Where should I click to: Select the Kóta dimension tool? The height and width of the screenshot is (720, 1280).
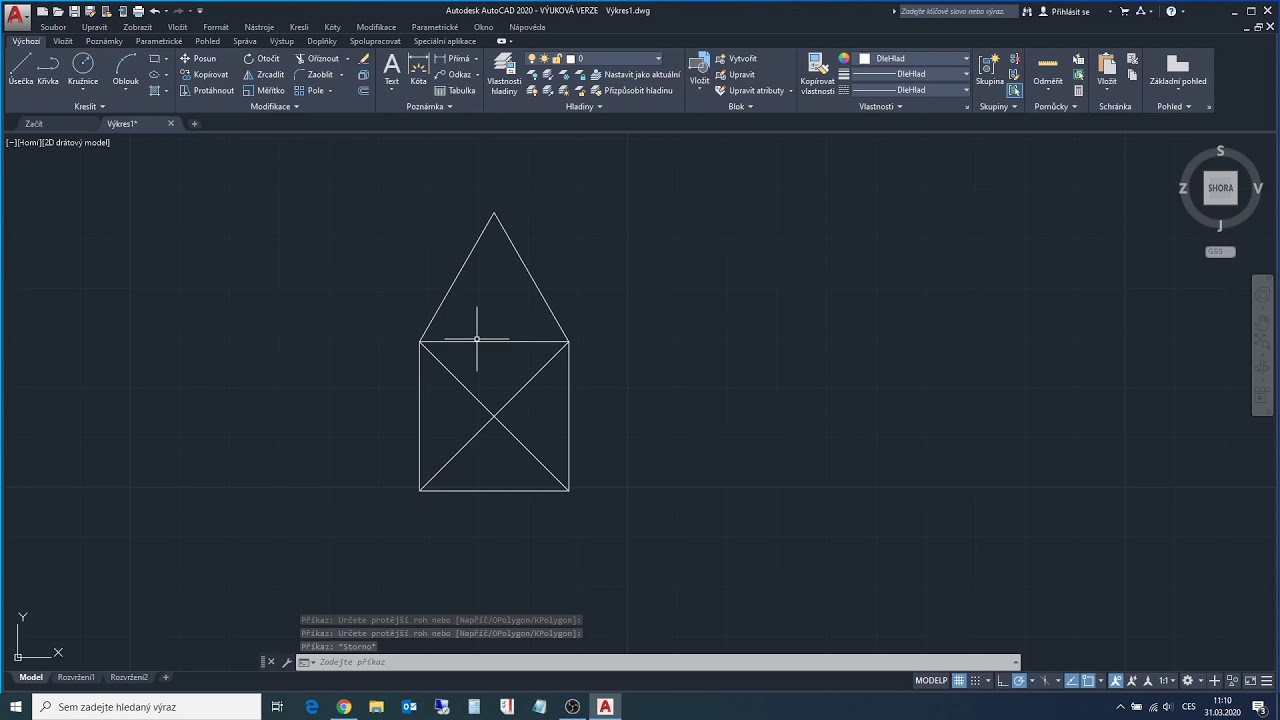pos(419,69)
